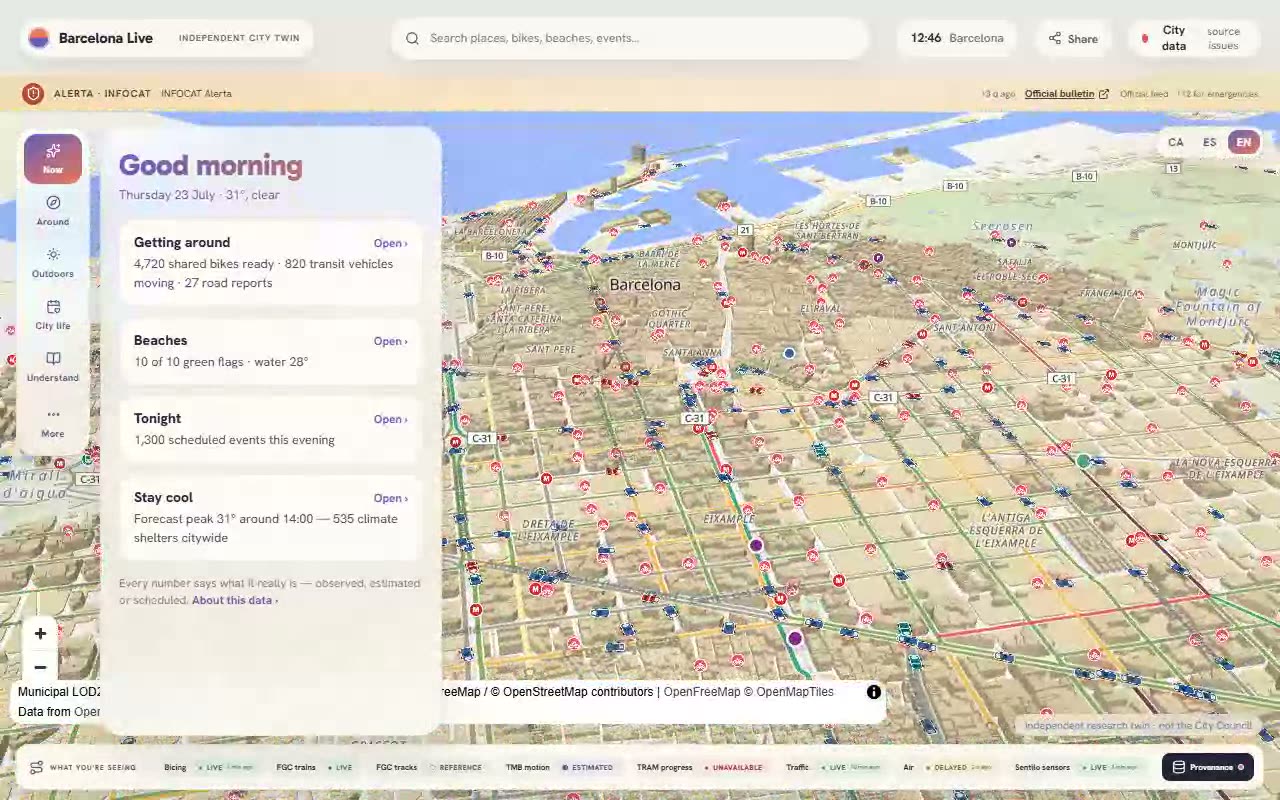Click the OpenFreeMap attribution text

(702, 692)
